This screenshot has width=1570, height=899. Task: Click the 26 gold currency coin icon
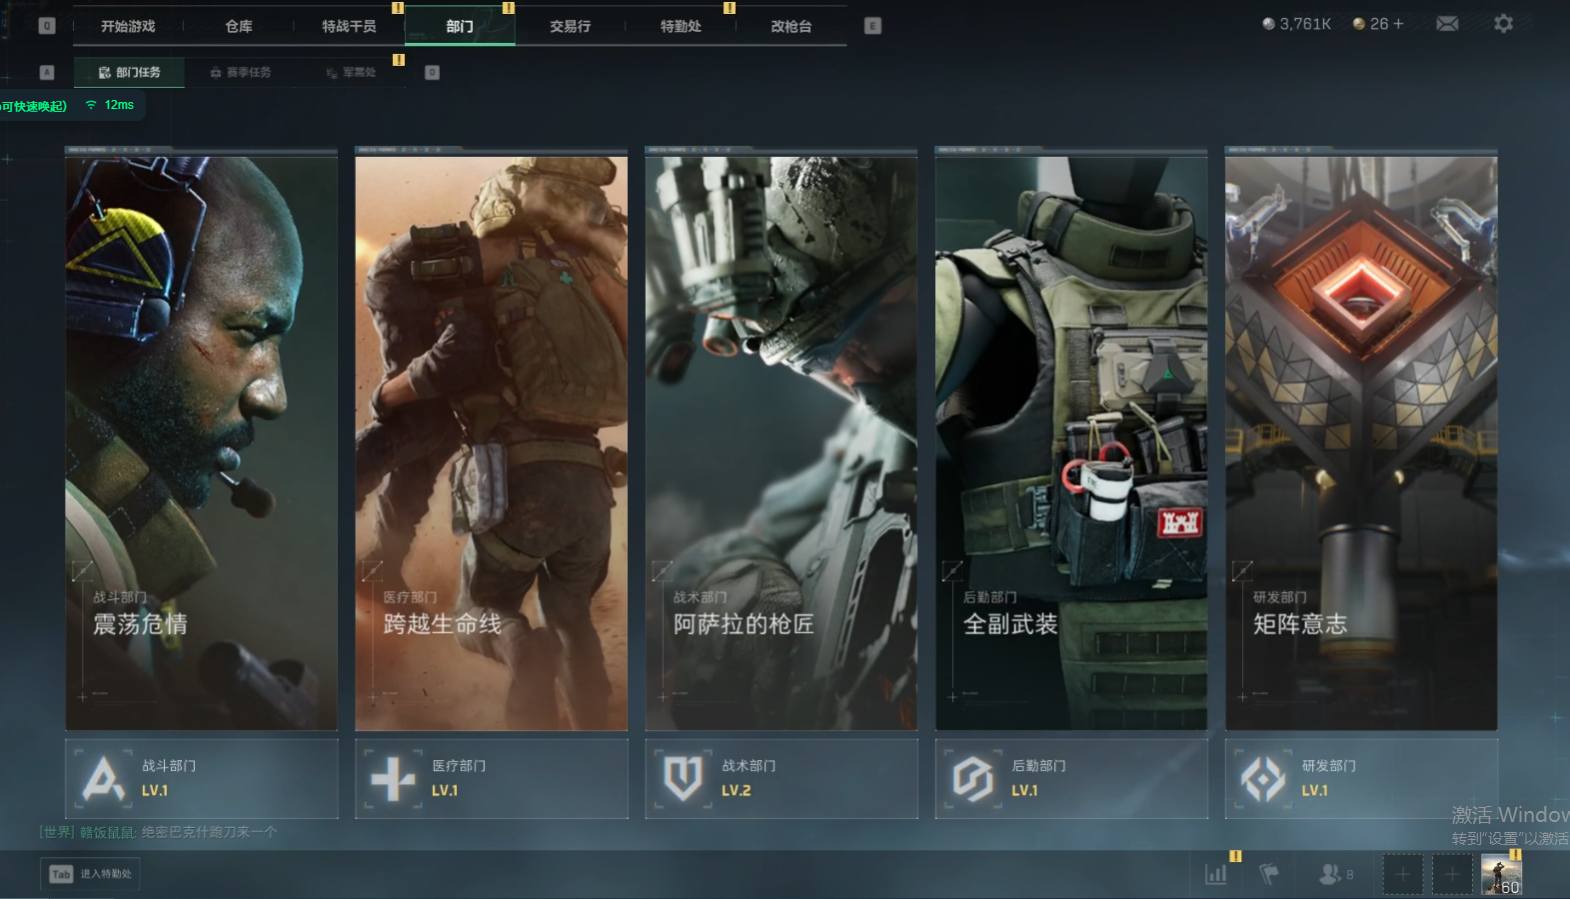(1359, 24)
